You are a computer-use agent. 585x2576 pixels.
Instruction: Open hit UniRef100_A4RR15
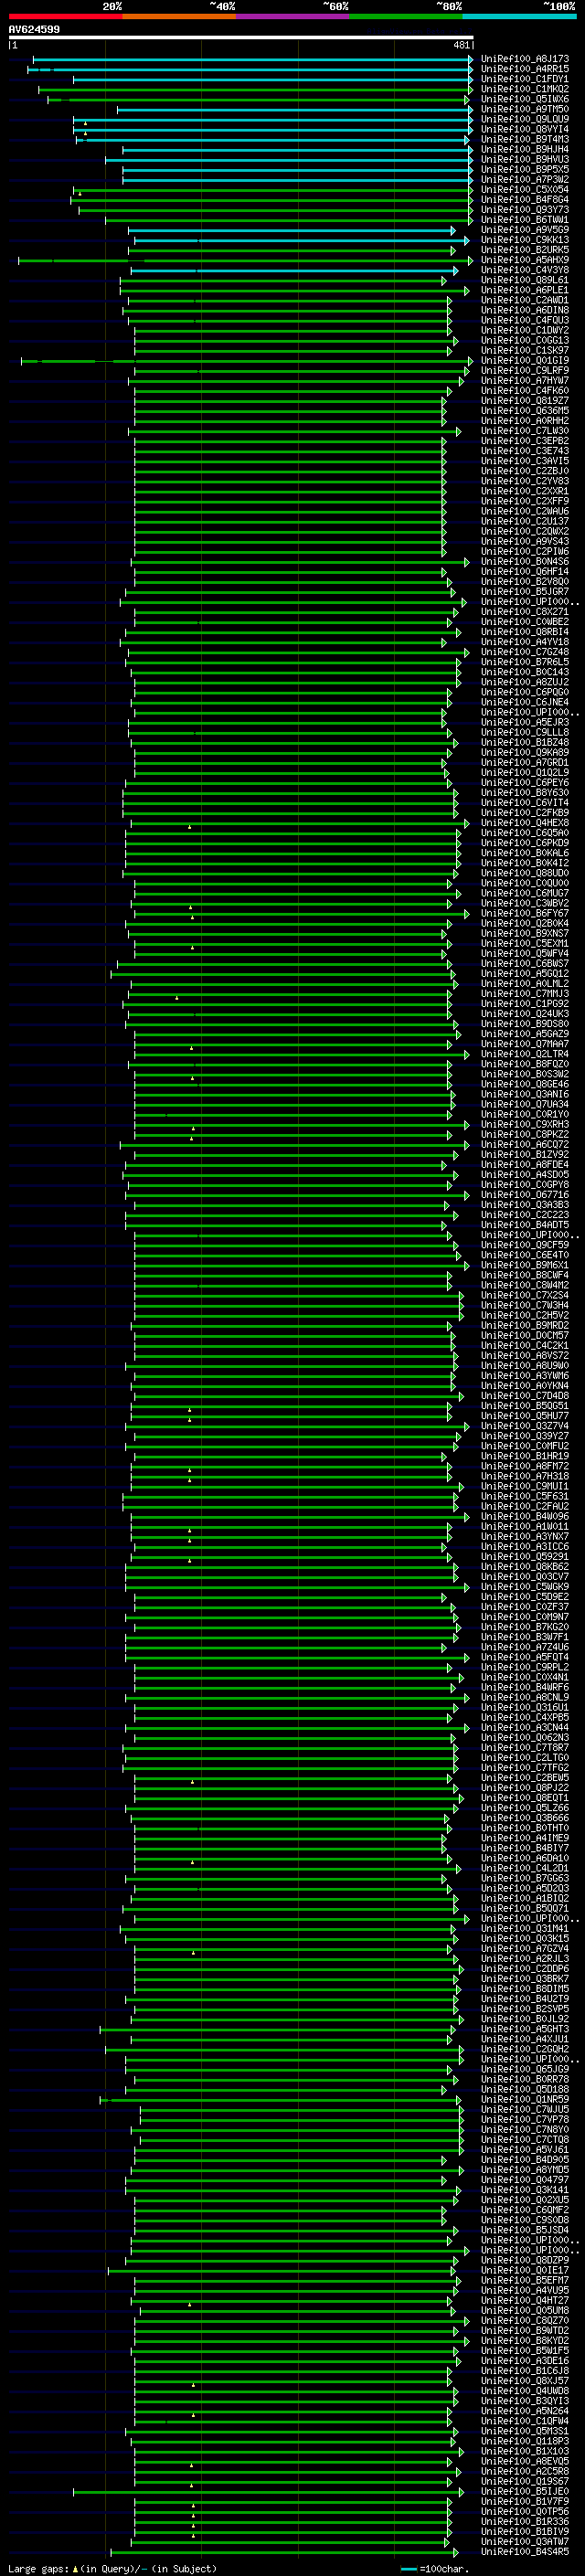pos(525,69)
